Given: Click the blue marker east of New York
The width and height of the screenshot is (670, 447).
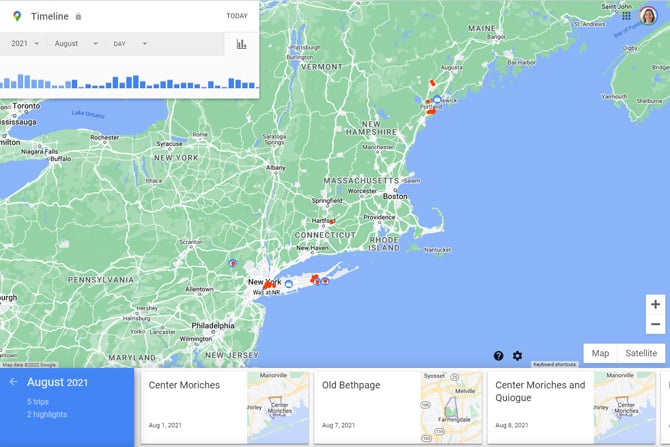Looking at the screenshot, I should [289, 284].
